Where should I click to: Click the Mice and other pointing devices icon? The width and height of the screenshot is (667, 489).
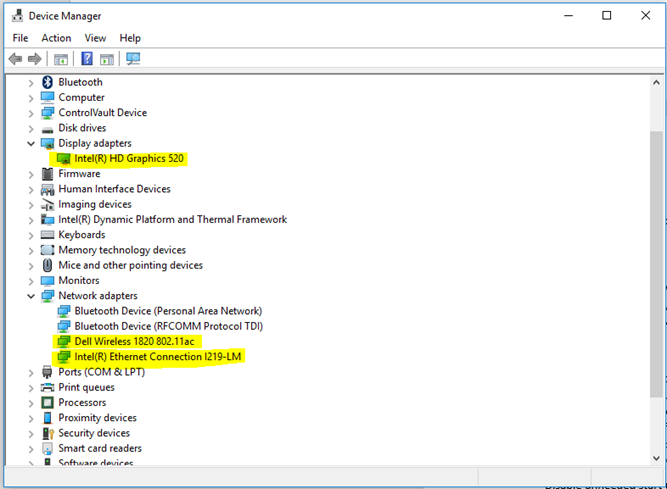tap(48, 265)
